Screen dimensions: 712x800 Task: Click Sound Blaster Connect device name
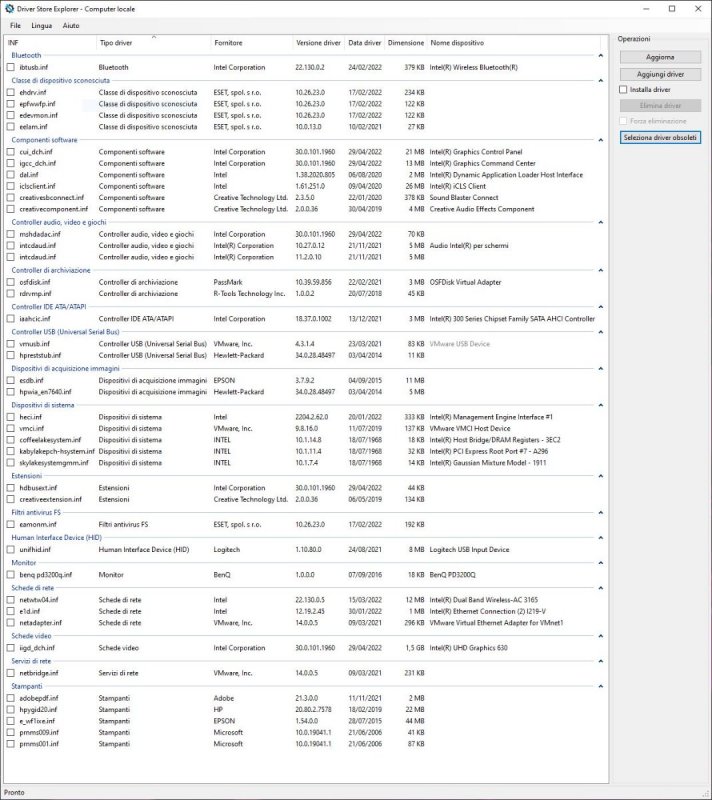(x=464, y=198)
